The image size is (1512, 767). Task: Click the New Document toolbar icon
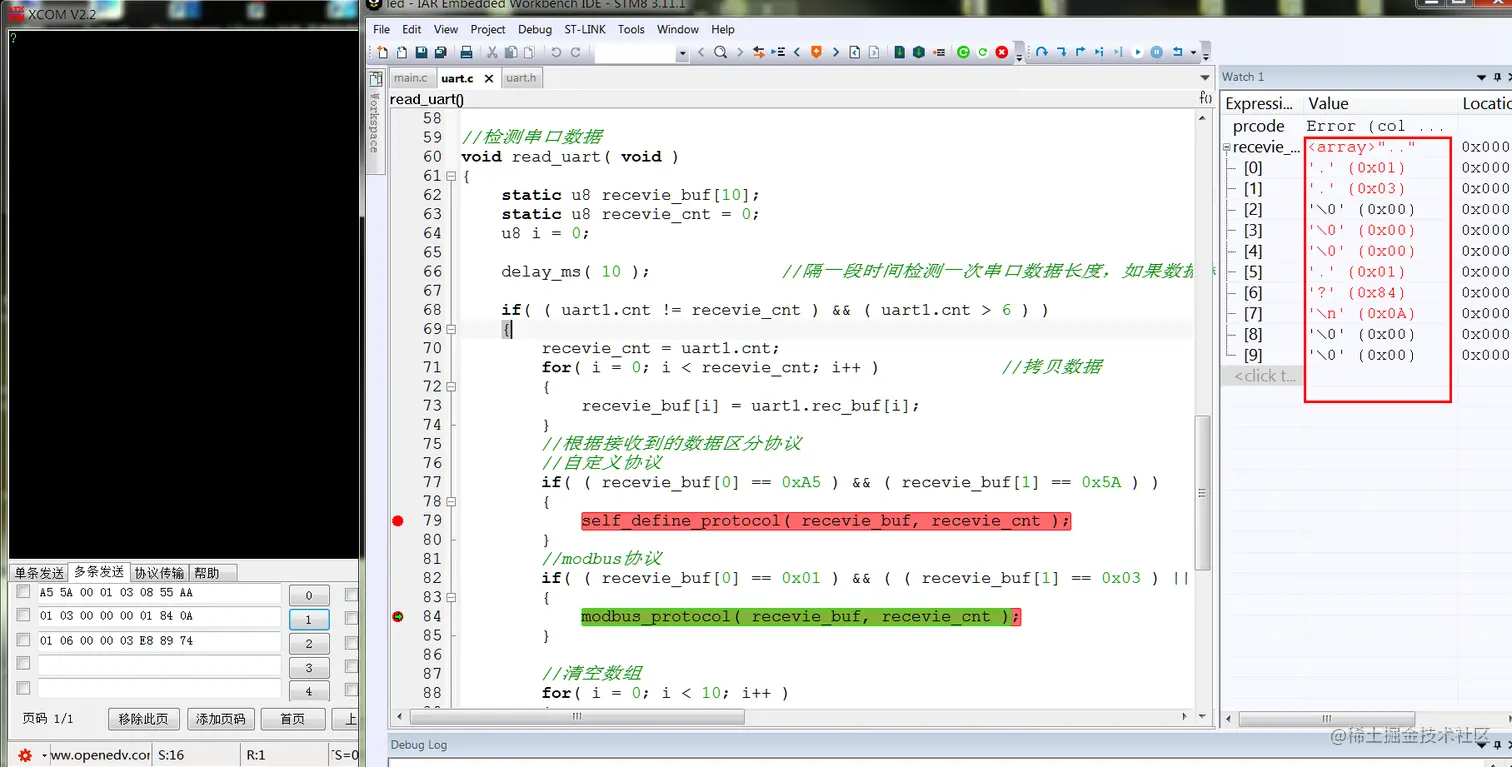tap(382, 52)
